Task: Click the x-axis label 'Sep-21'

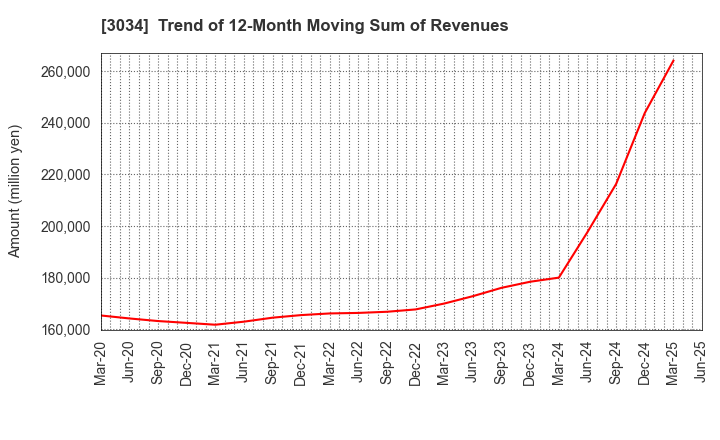Action: [272, 363]
